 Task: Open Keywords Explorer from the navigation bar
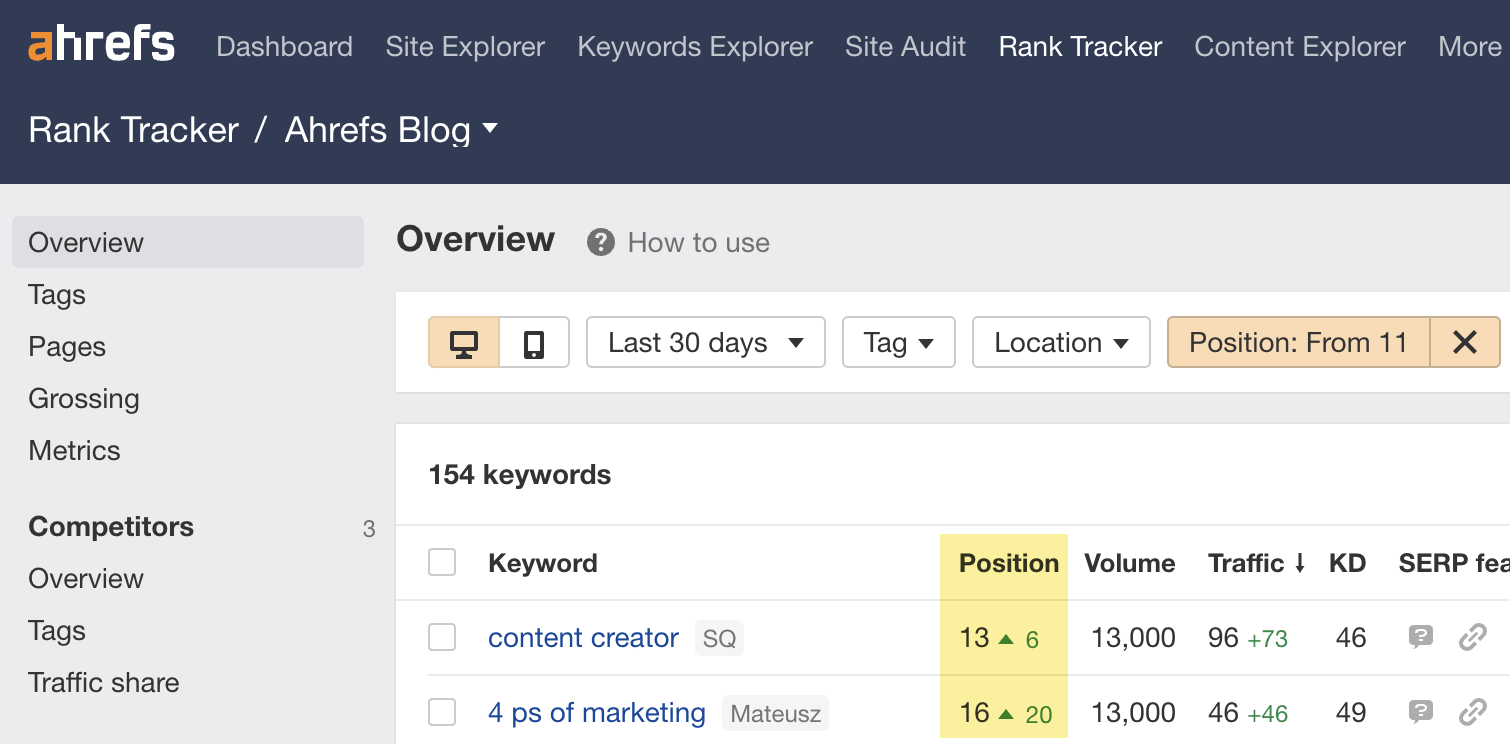[695, 46]
